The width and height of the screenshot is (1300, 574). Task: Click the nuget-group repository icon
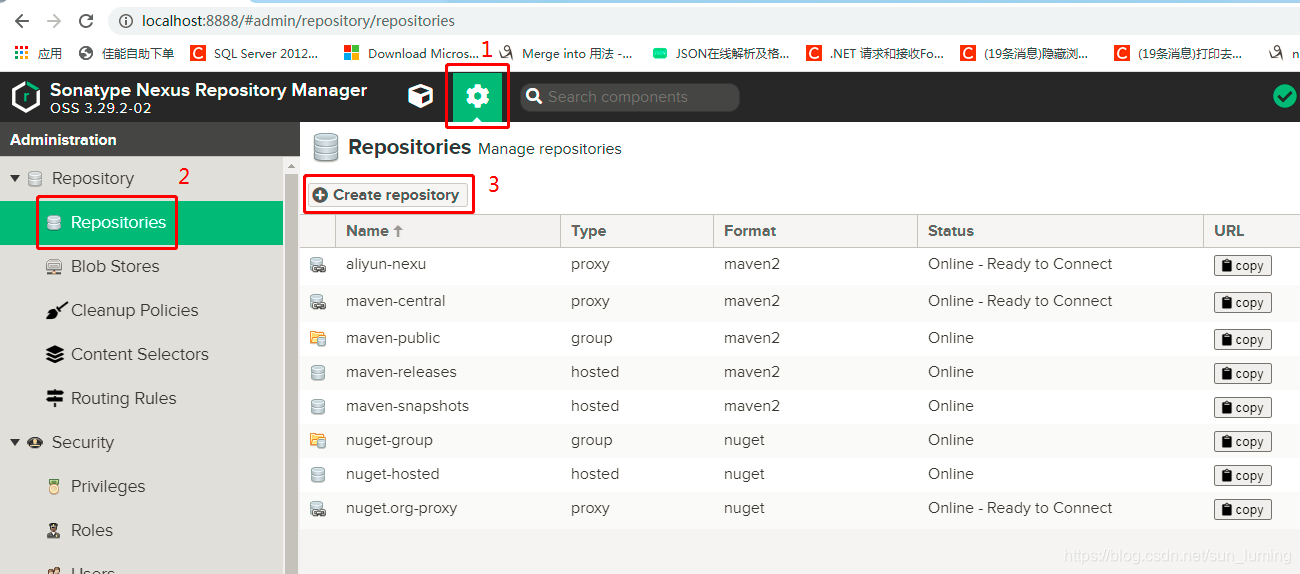coord(318,441)
